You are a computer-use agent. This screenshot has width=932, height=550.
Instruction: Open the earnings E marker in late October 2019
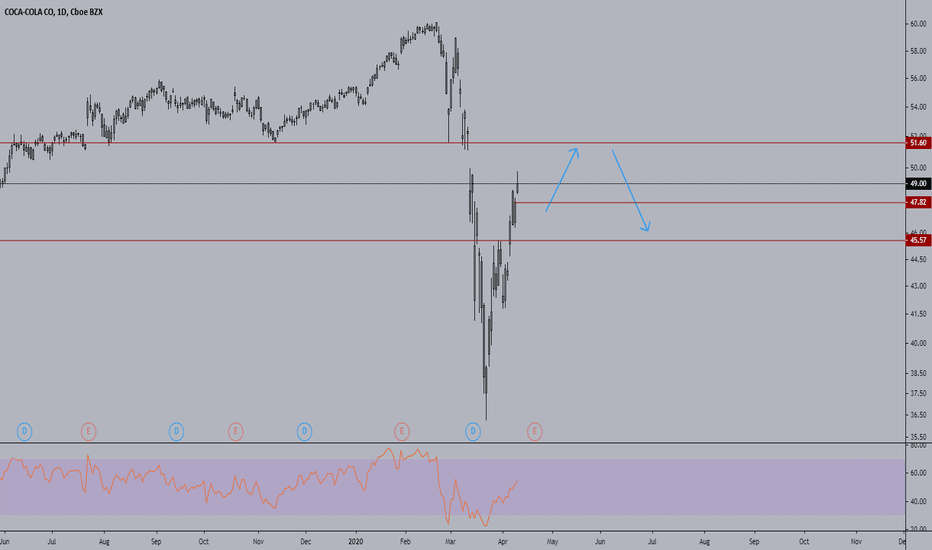coord(235,431)
